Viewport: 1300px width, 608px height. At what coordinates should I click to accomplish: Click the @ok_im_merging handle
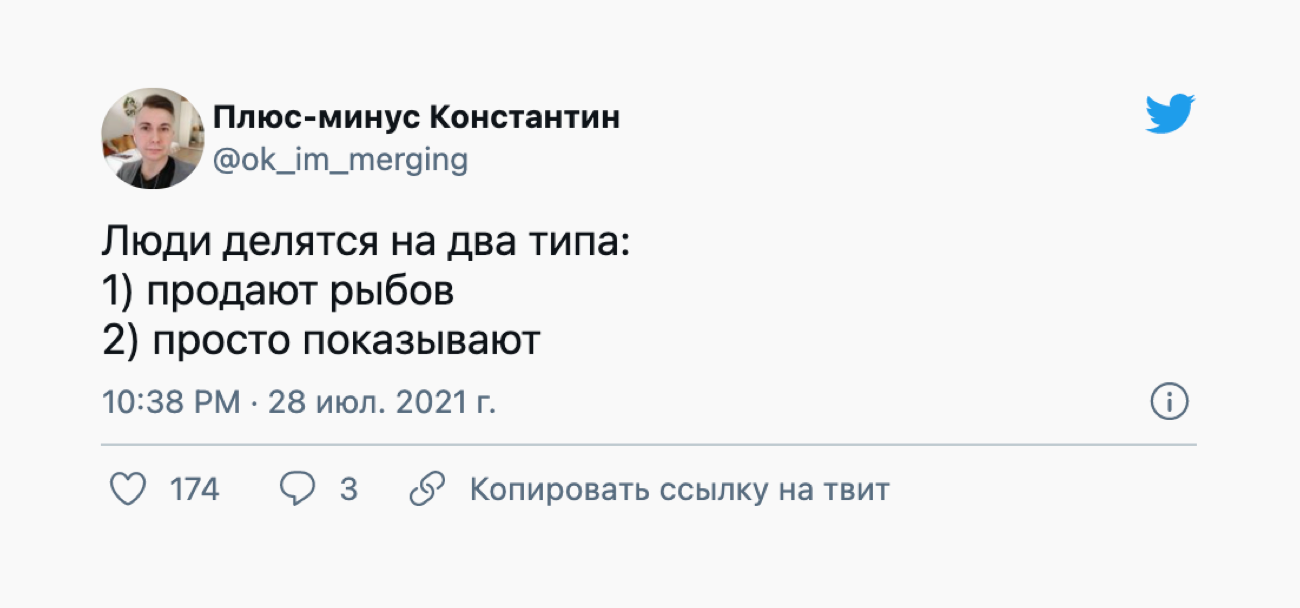click(340, 160)
